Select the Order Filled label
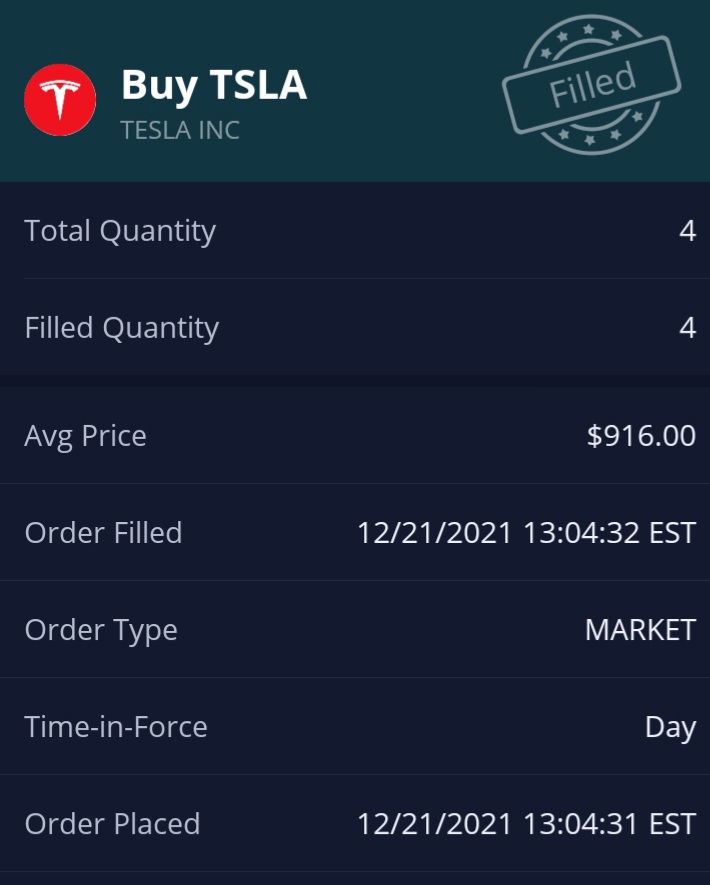 click(x=103, y=533)
